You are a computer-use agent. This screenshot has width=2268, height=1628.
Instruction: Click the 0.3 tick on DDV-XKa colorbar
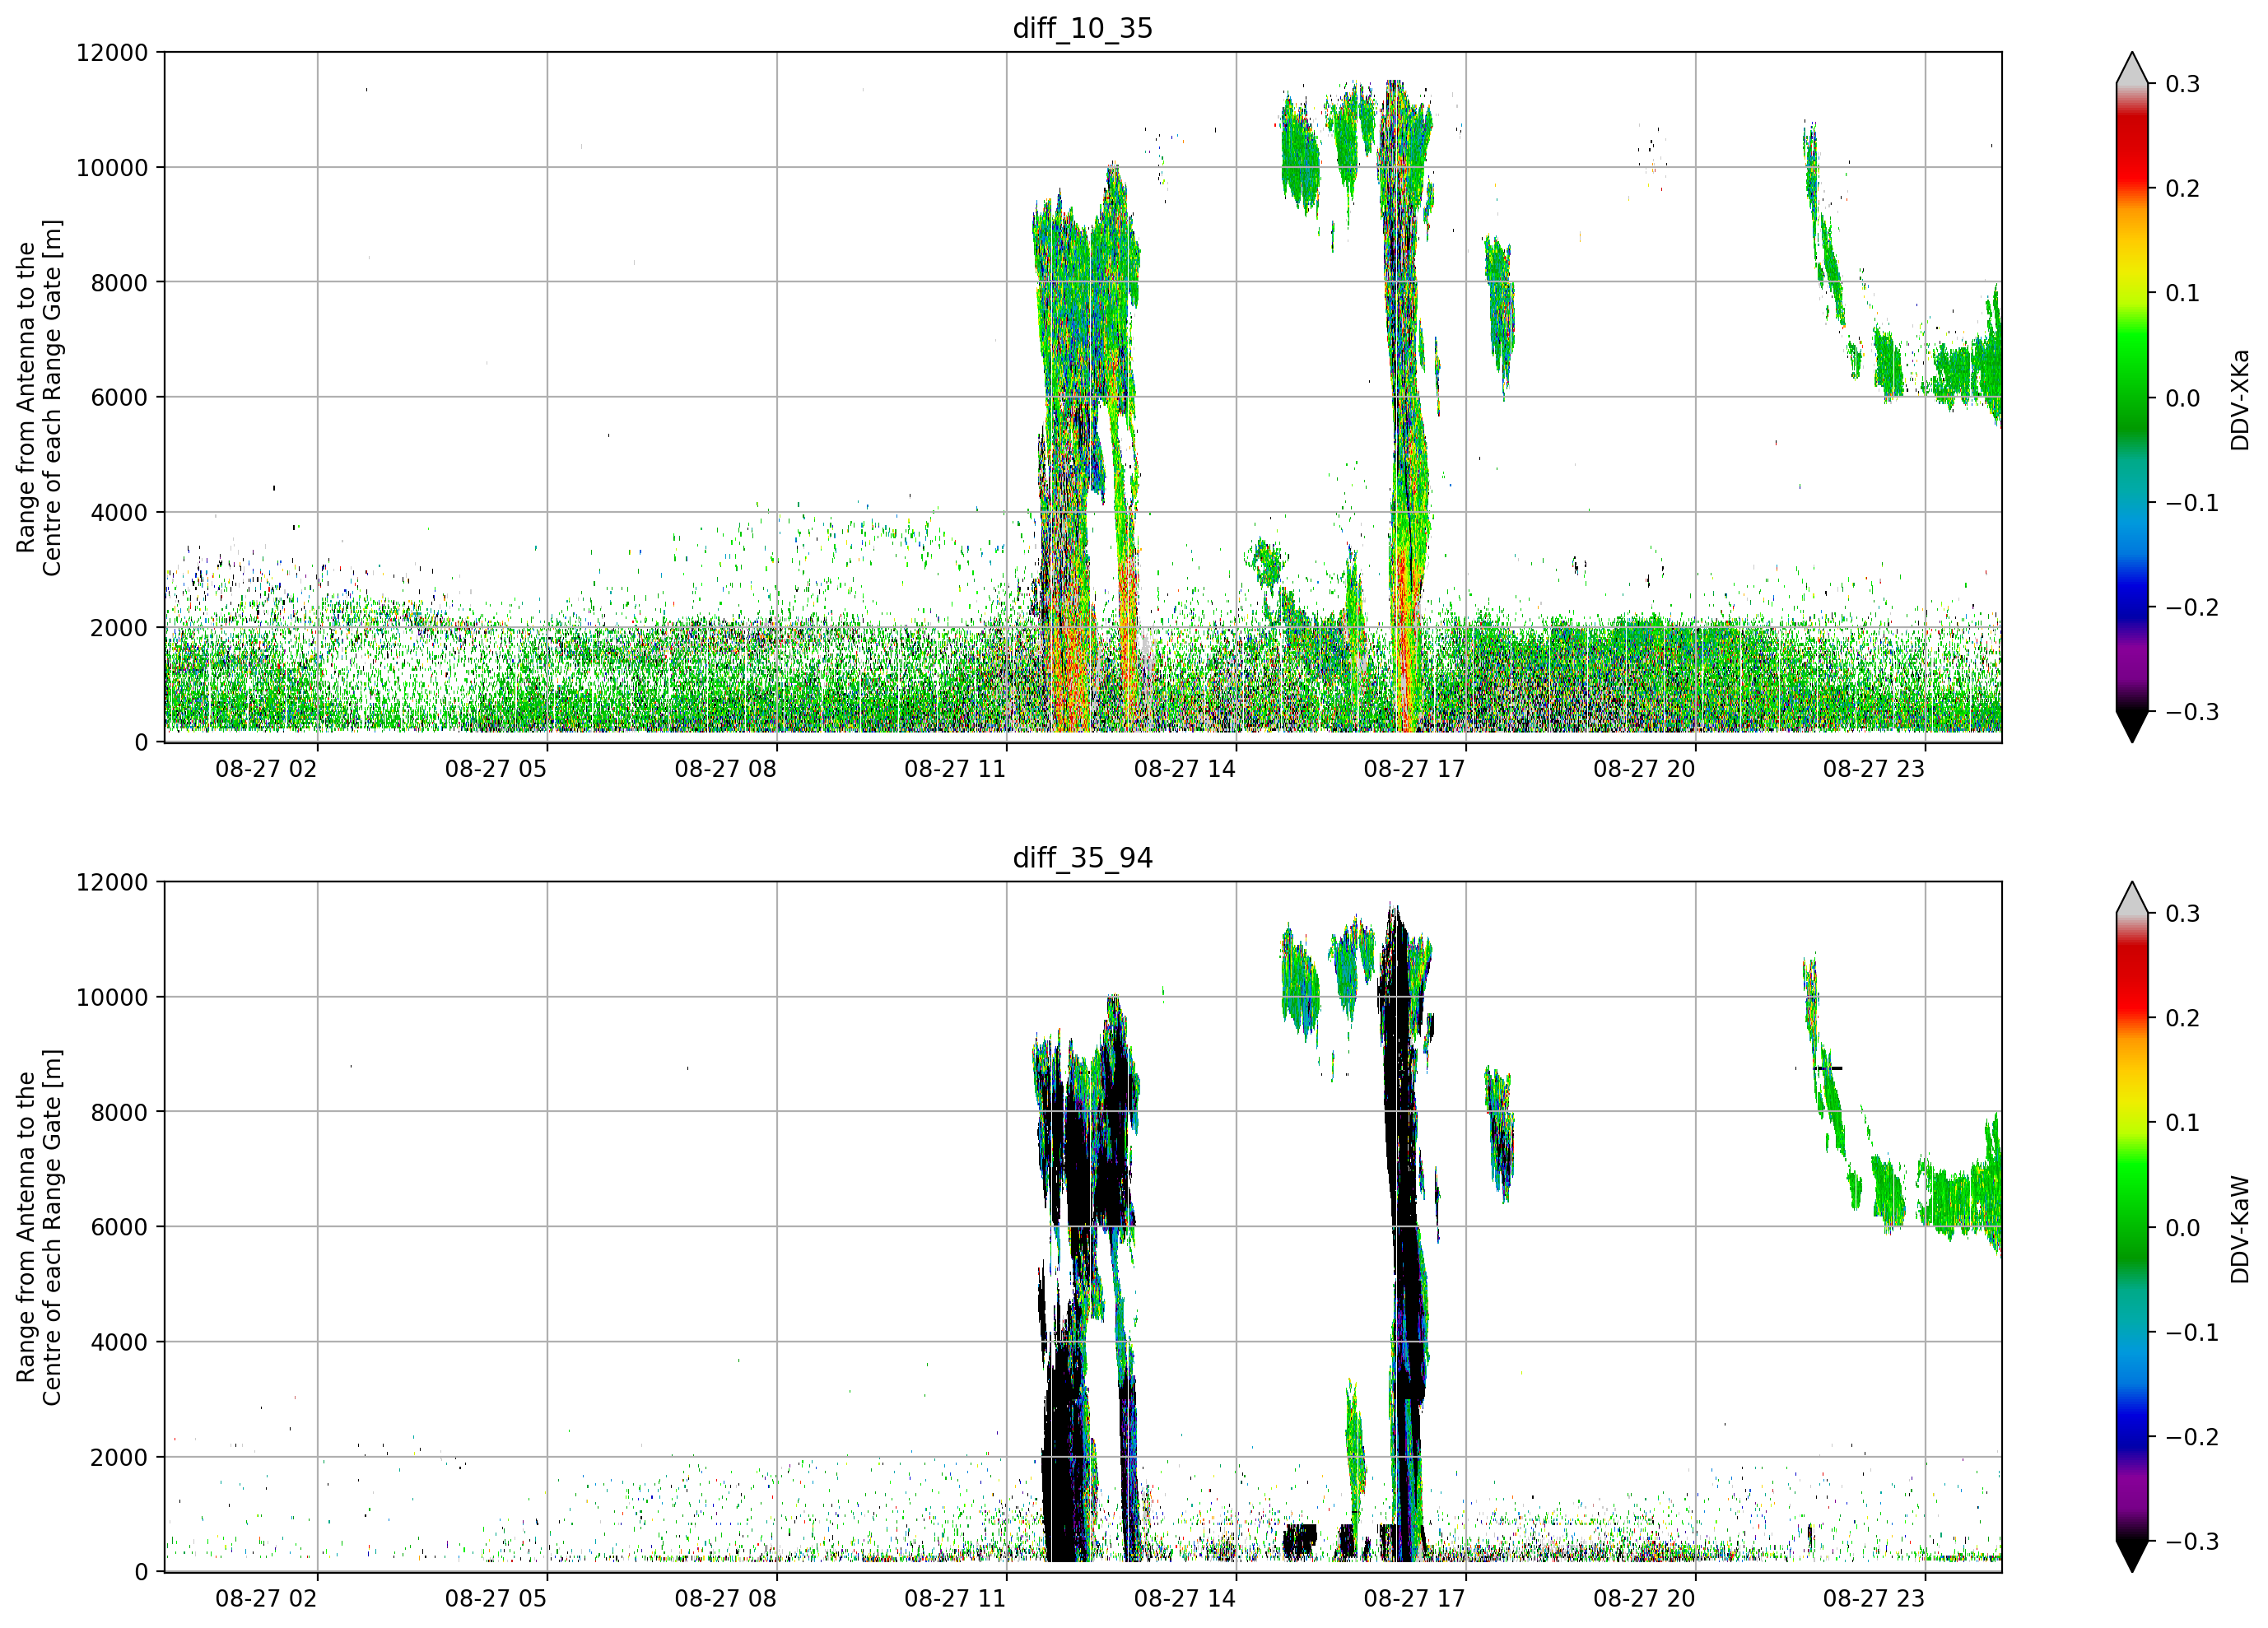2183,84
